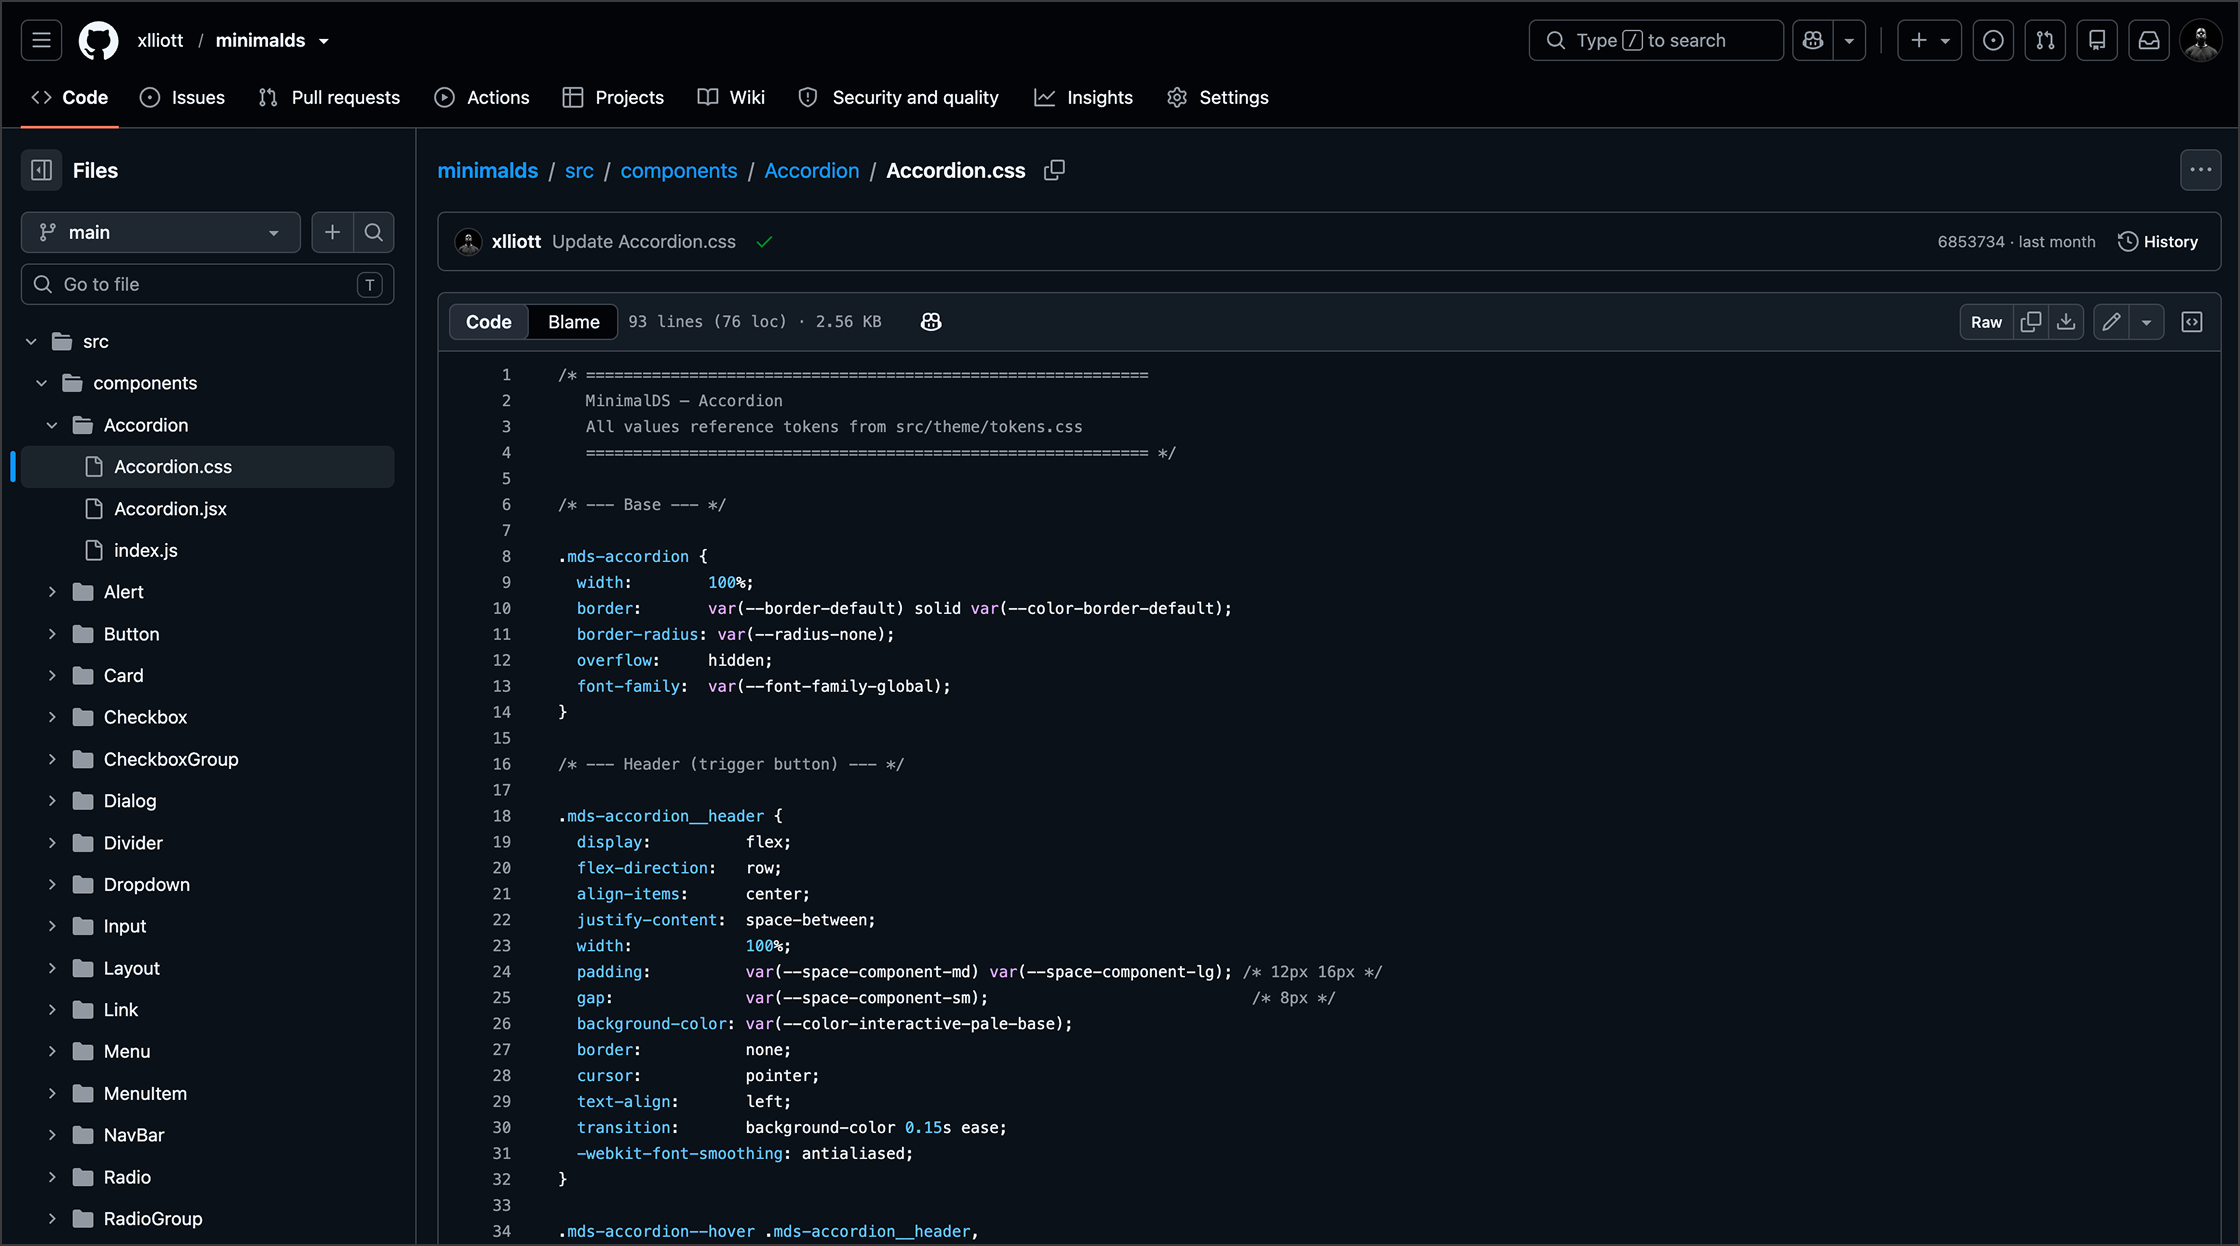The height and width of the screenshot is (1246, 2240).
Task: Open the more file actions ellipsis
Action: point(2200,170)
